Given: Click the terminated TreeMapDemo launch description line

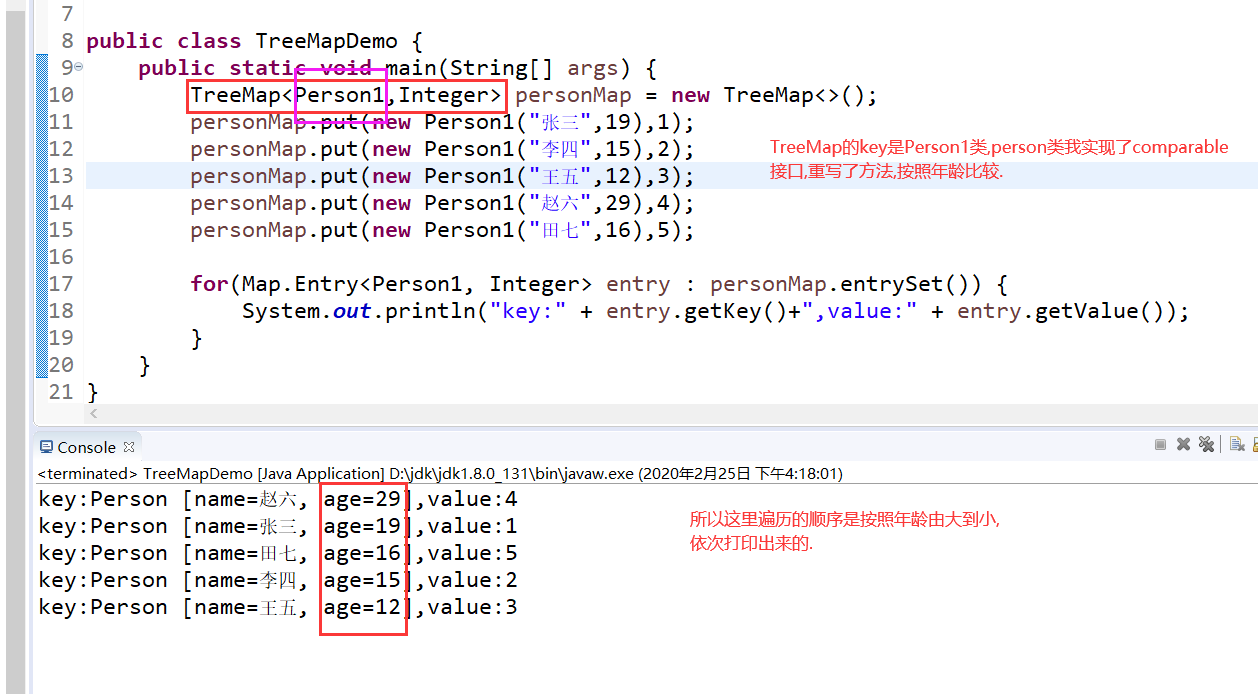Looking at the screenshot, I should [440, 474].
